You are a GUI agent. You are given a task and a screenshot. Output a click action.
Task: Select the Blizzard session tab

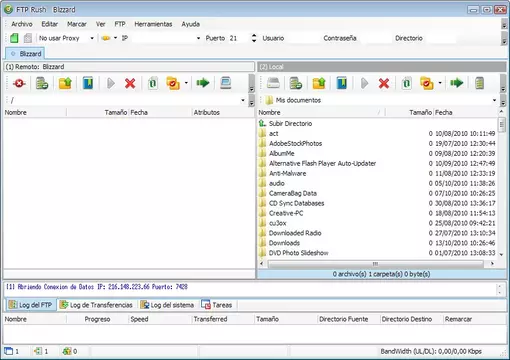pyautogui.click(x=25, y=54)
